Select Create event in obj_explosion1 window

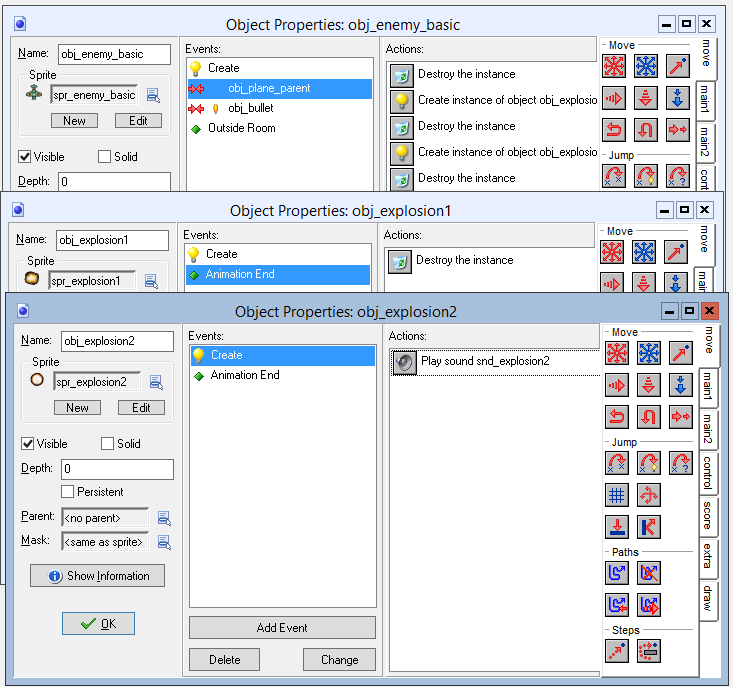pos(278,254)
